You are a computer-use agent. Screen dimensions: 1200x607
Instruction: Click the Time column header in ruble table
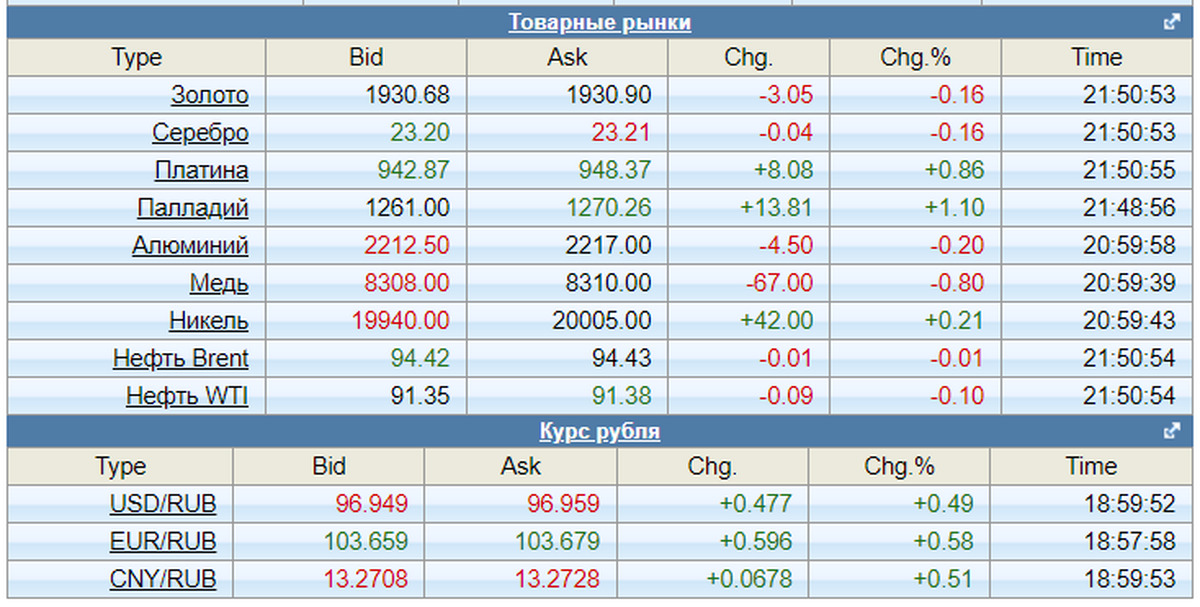1091,466
